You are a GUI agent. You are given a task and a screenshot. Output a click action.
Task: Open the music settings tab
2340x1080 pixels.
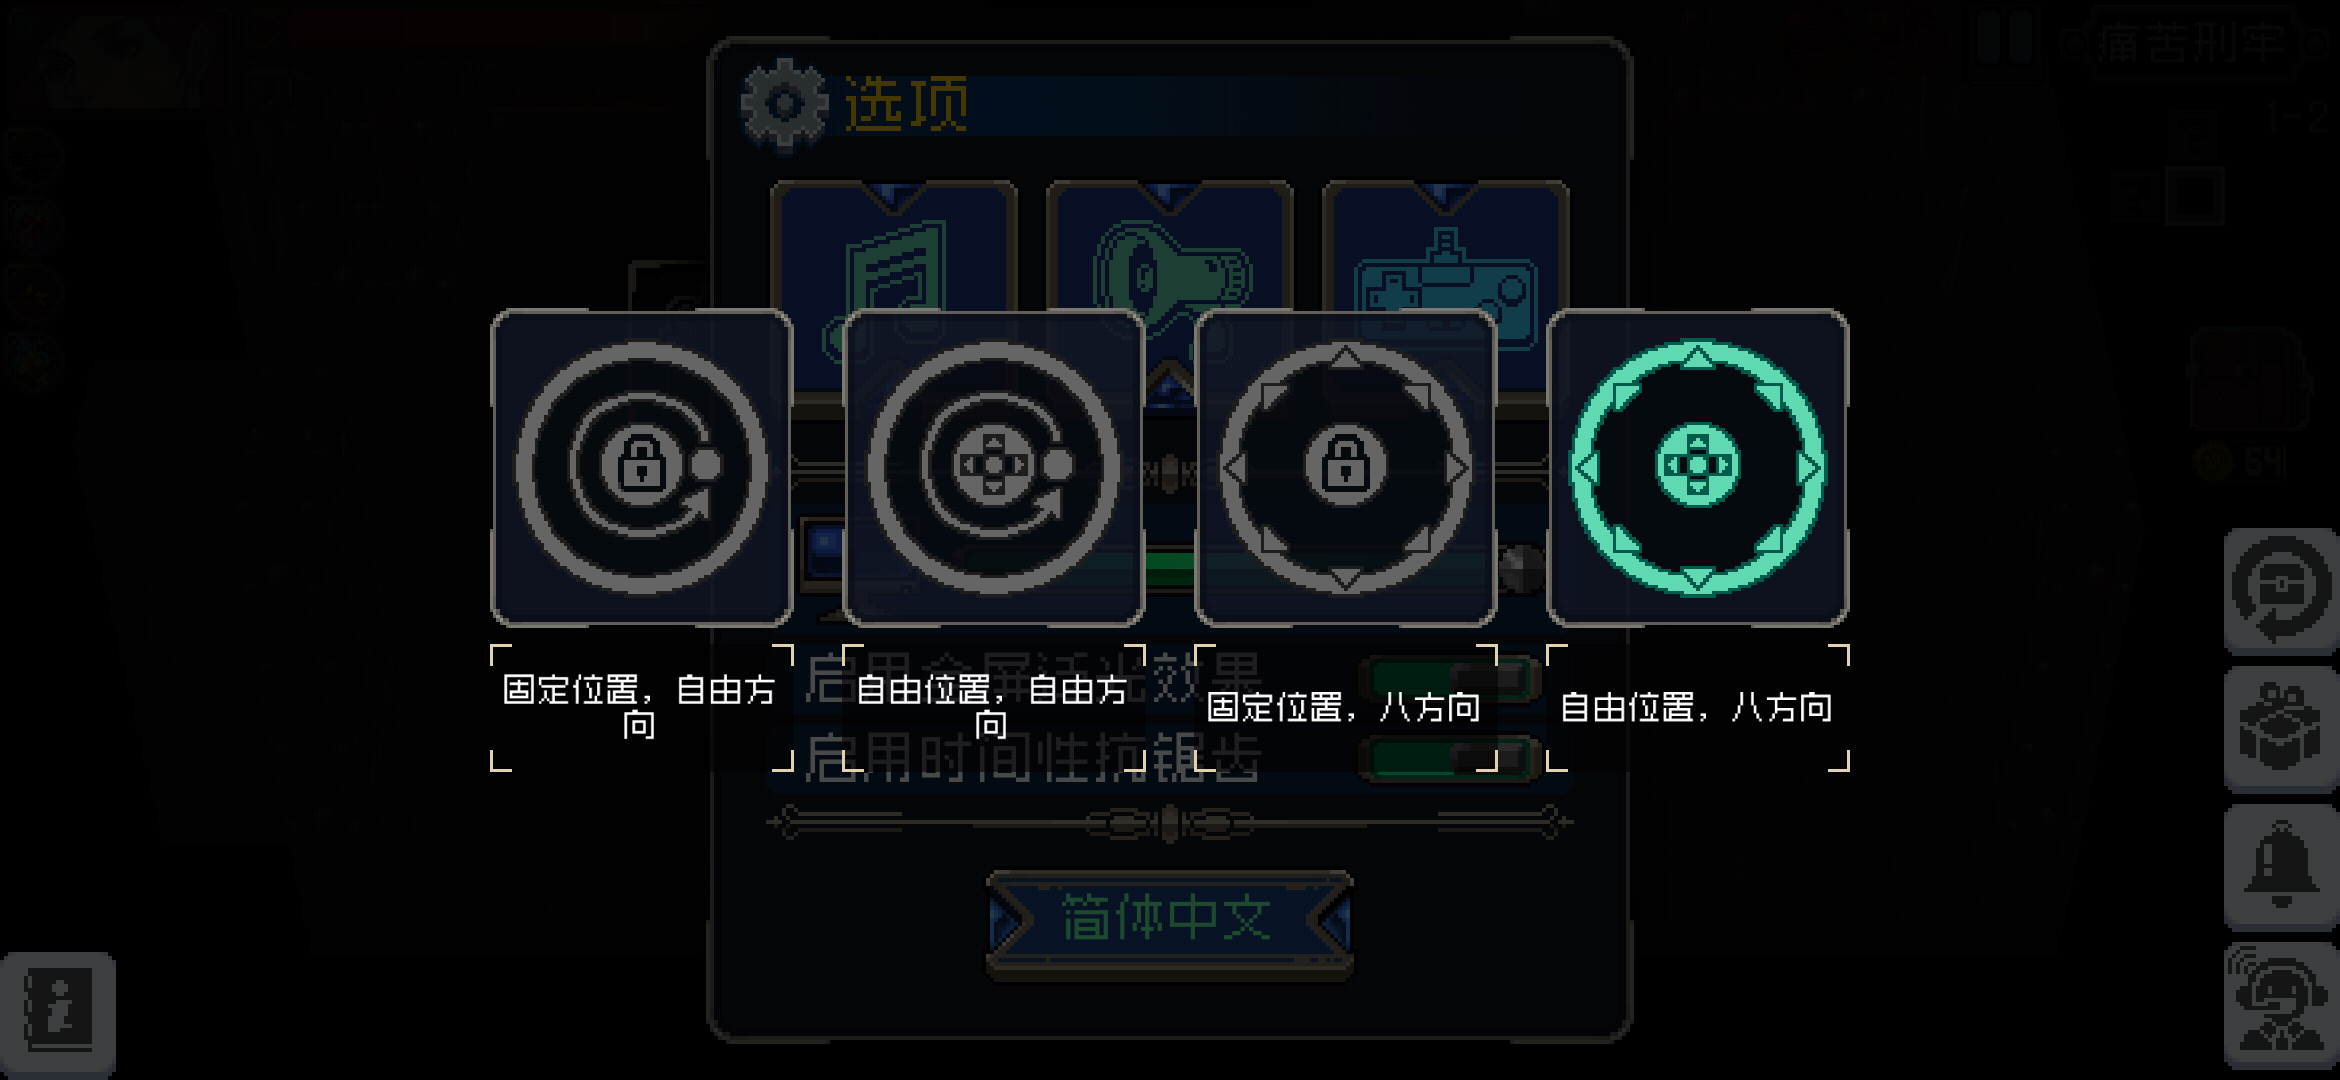[893, 246]
